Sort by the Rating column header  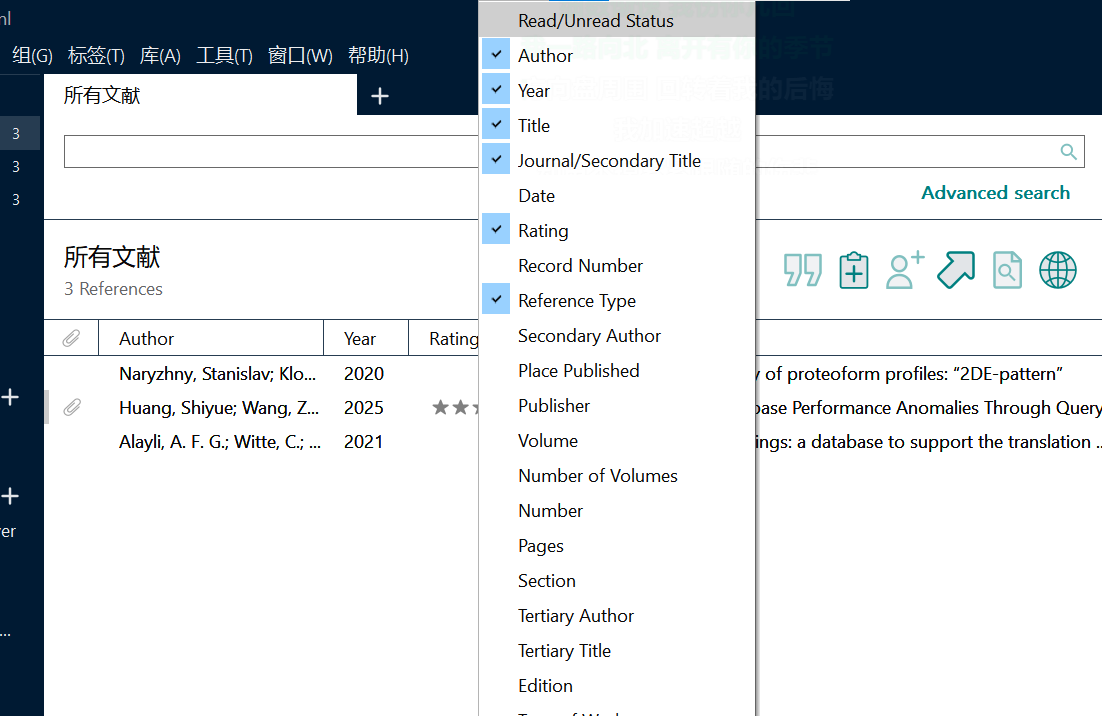coord(444,339)
